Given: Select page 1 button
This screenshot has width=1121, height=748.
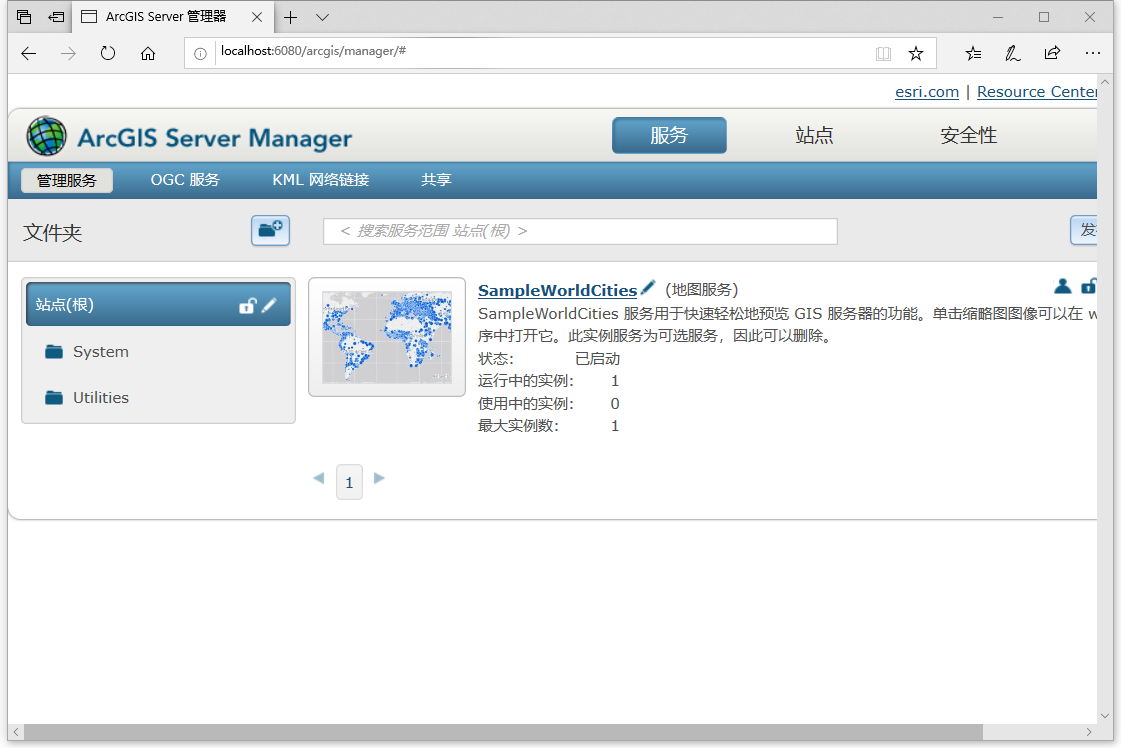Looking at the screenshot, I should click(349, 482).
